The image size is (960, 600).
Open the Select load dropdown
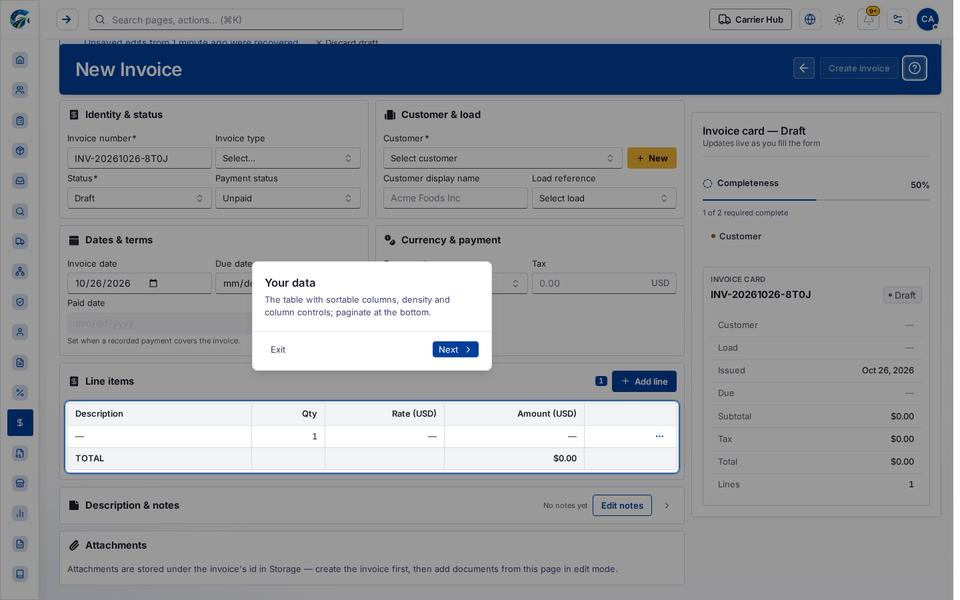(x=604, y=198)
